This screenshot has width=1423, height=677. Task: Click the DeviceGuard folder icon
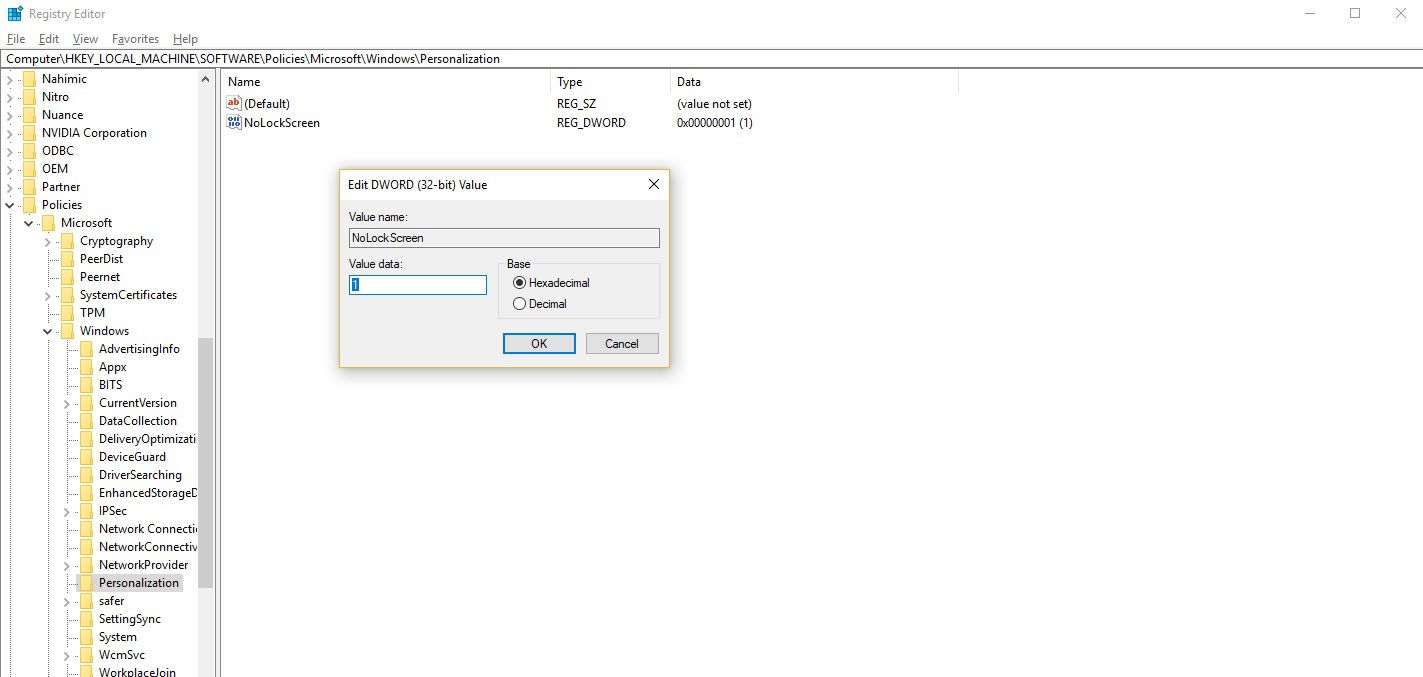tap(86, 457)
